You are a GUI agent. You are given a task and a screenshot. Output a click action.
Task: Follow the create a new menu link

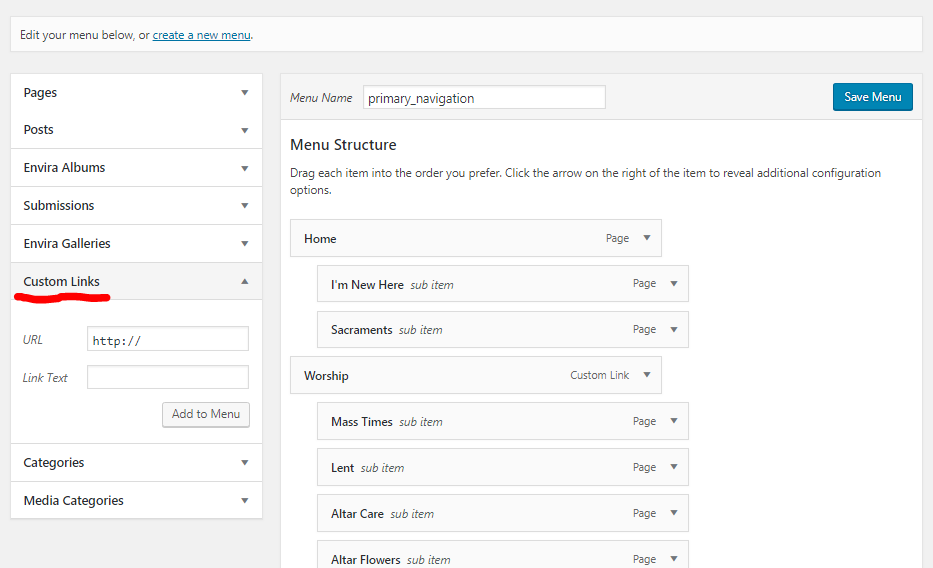click(201, 35)
